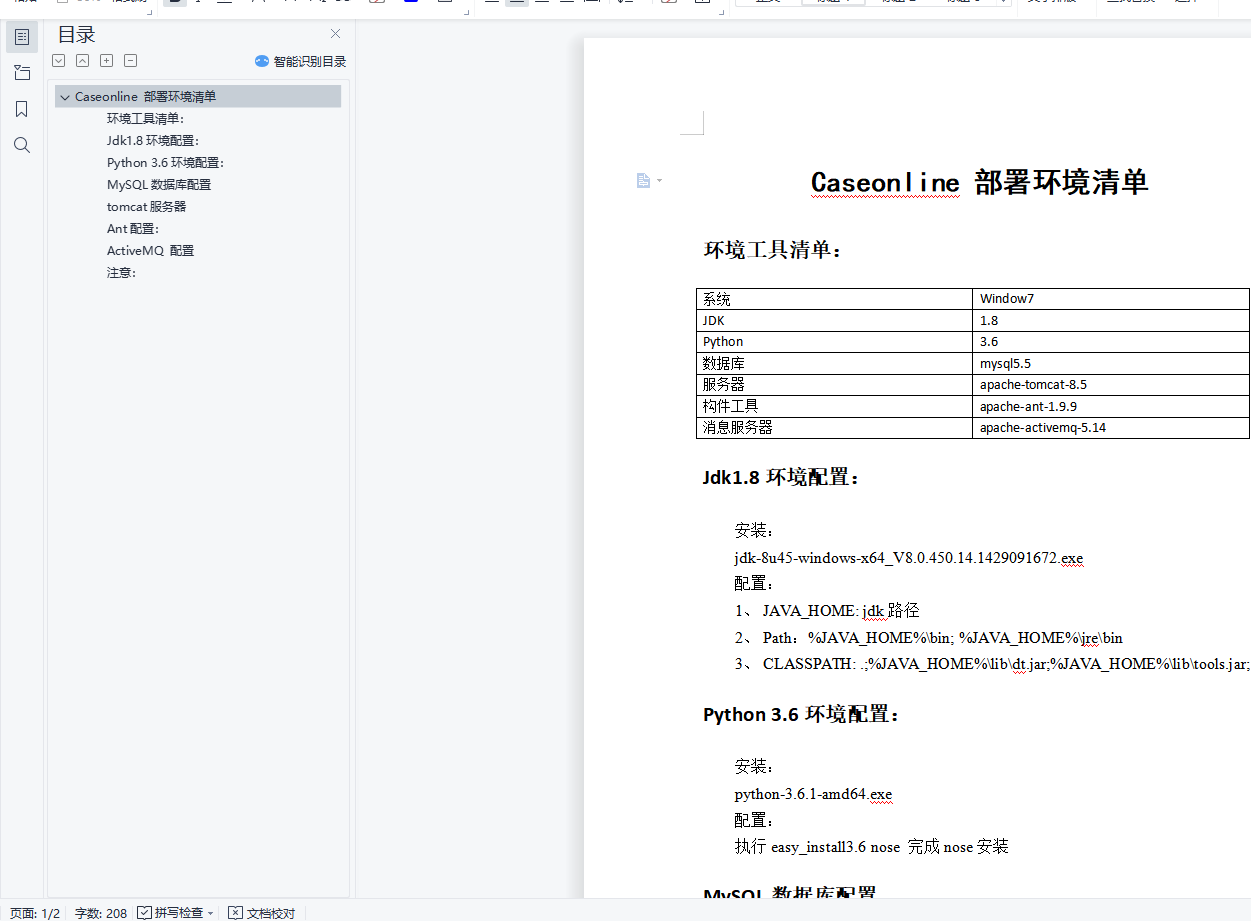The height and width of the screenshot is (921, 1251).
Task: Open the dropdown arrow beside the page icon
Action: 659,181
